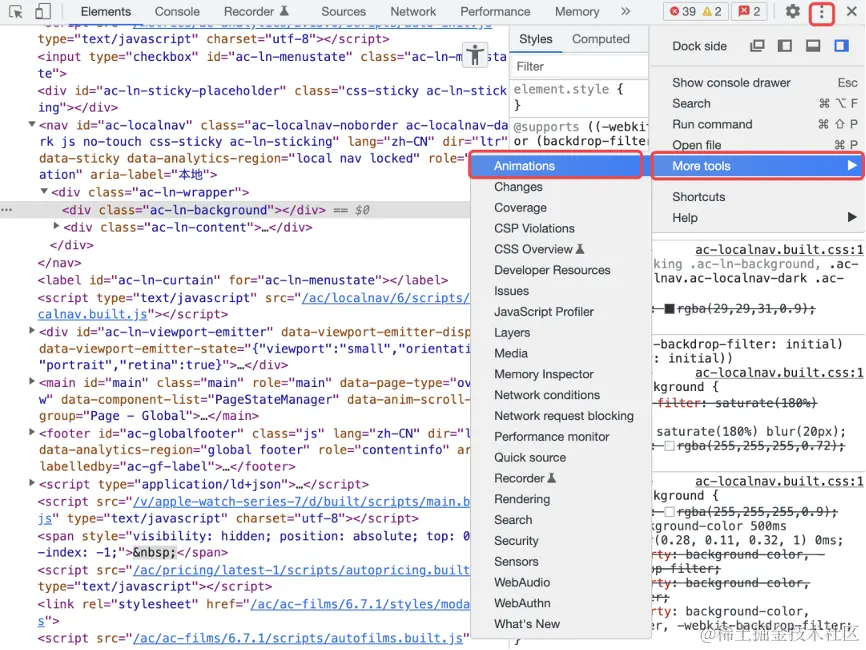Screen dimensions: 866x650
Task: Choose Open file
Action: coord(758,145)
